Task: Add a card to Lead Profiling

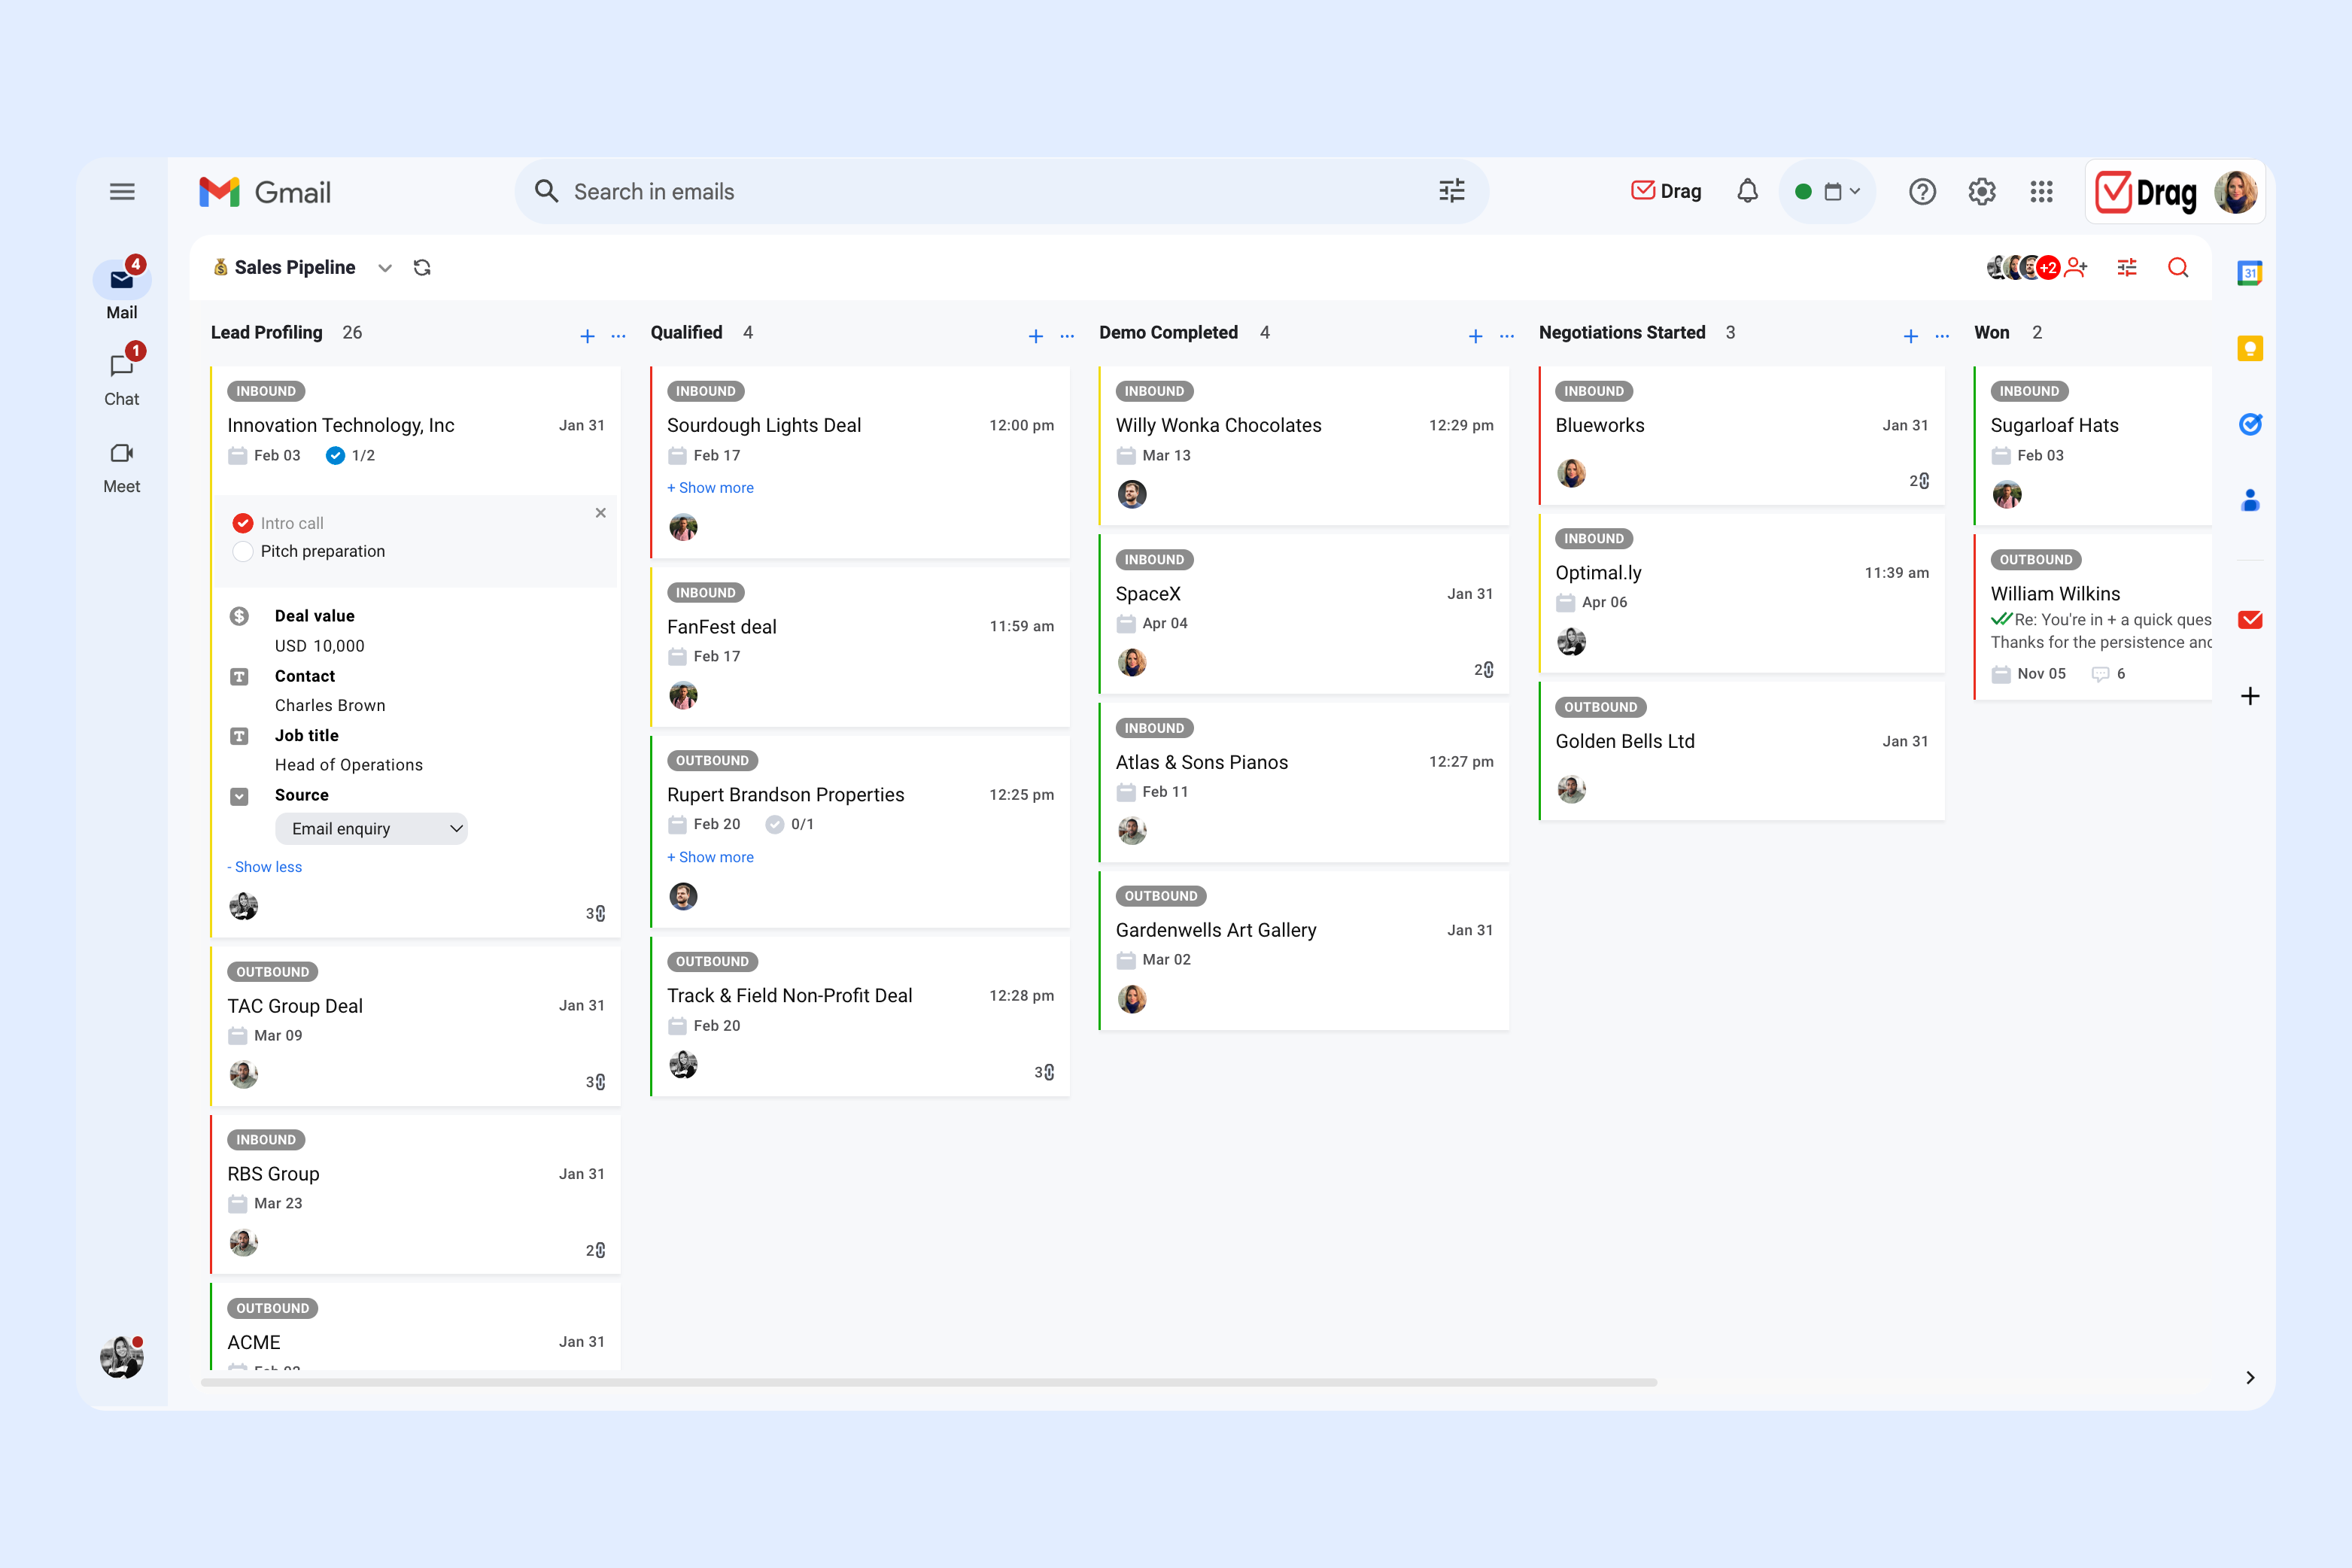Action: pyautogui.click(x=587, y=336)
